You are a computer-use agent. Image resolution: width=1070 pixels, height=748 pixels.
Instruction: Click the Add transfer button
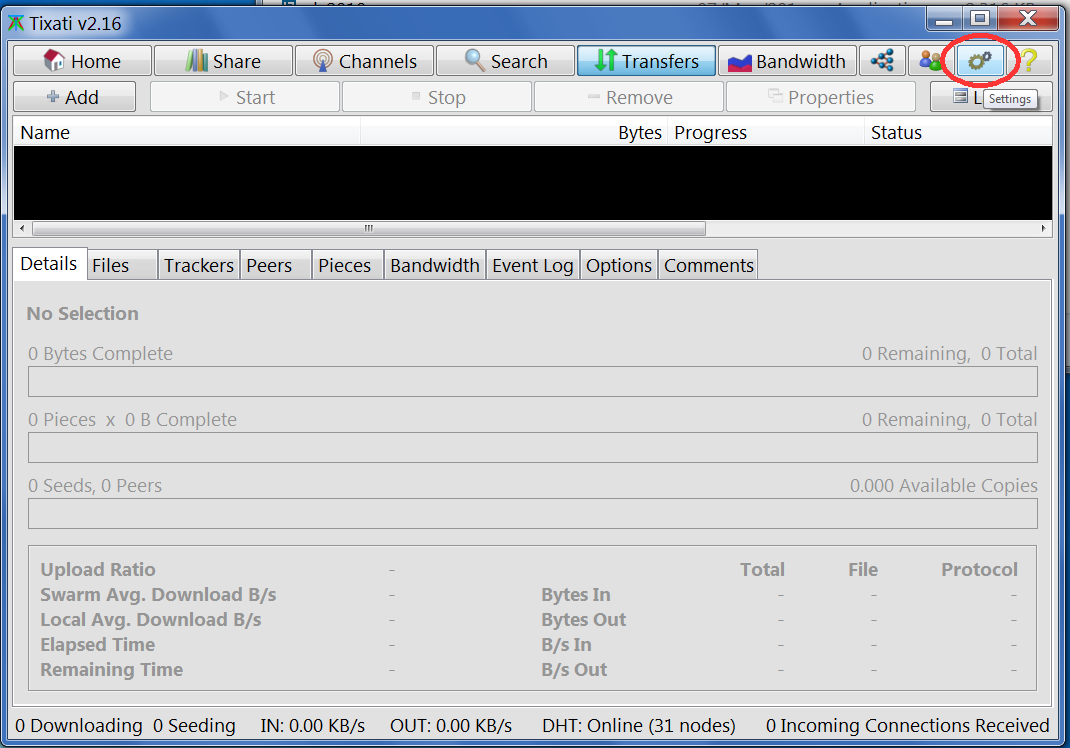coord(74,97)
